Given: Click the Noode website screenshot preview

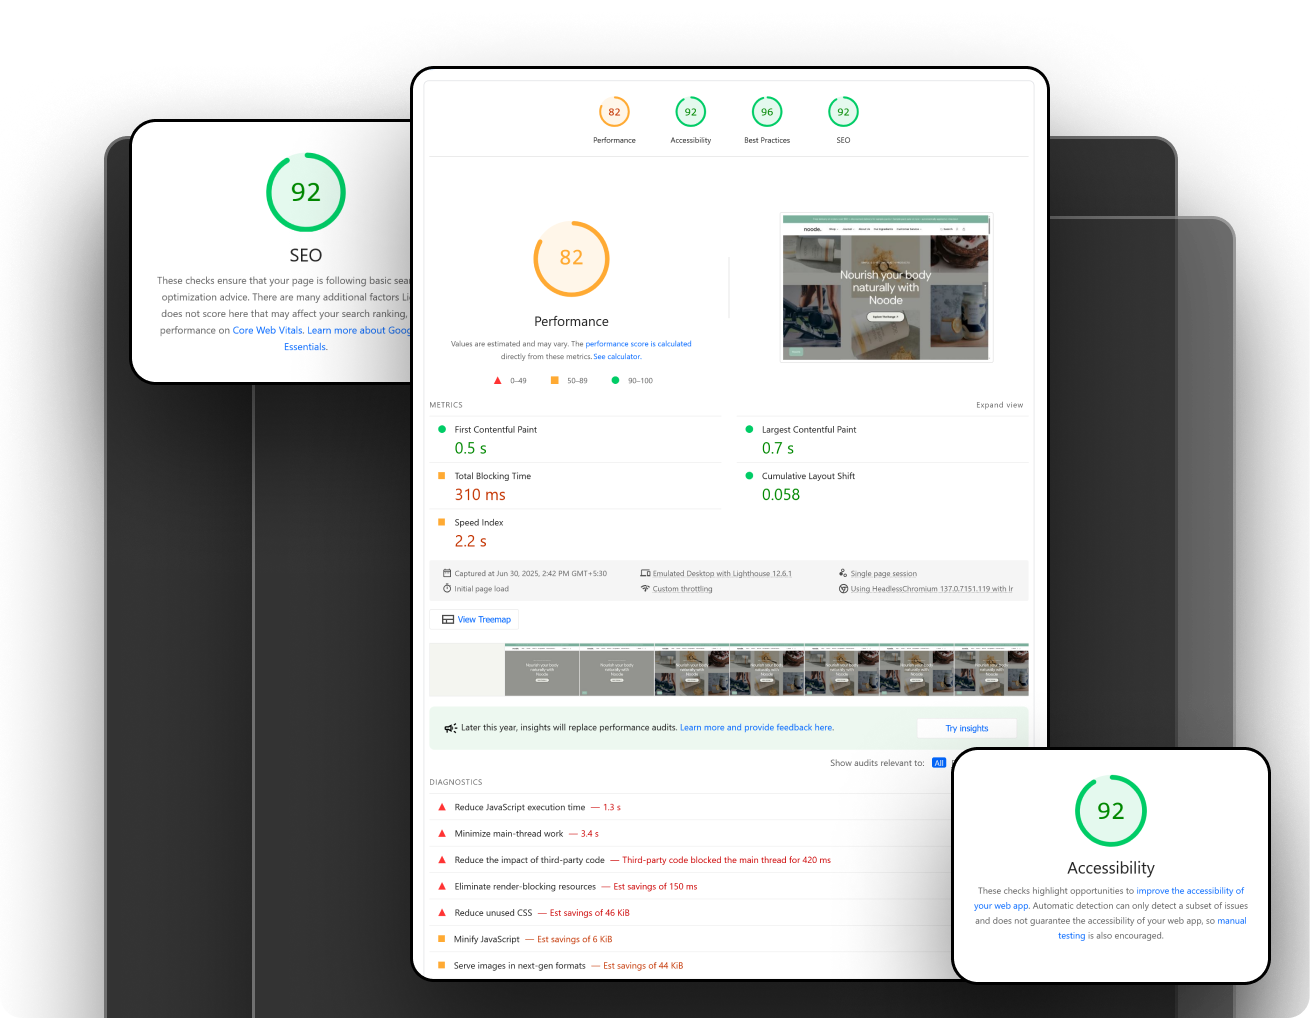Looking at the screenshot, I should (x=885, y=287).
